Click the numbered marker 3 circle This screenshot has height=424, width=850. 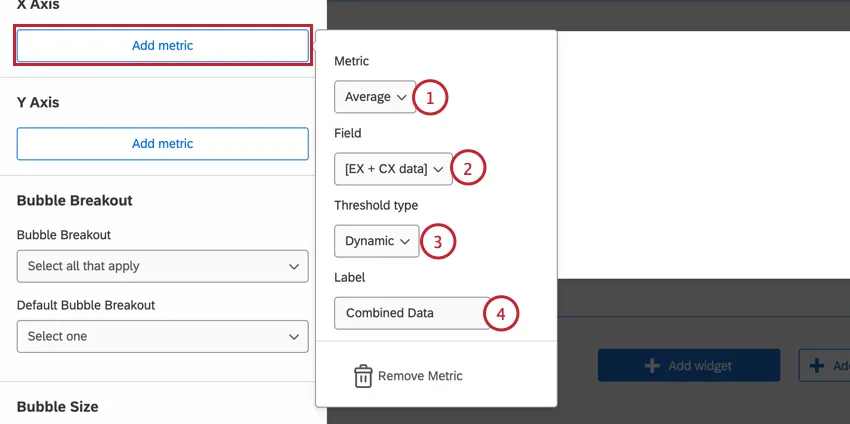(438, 241)
